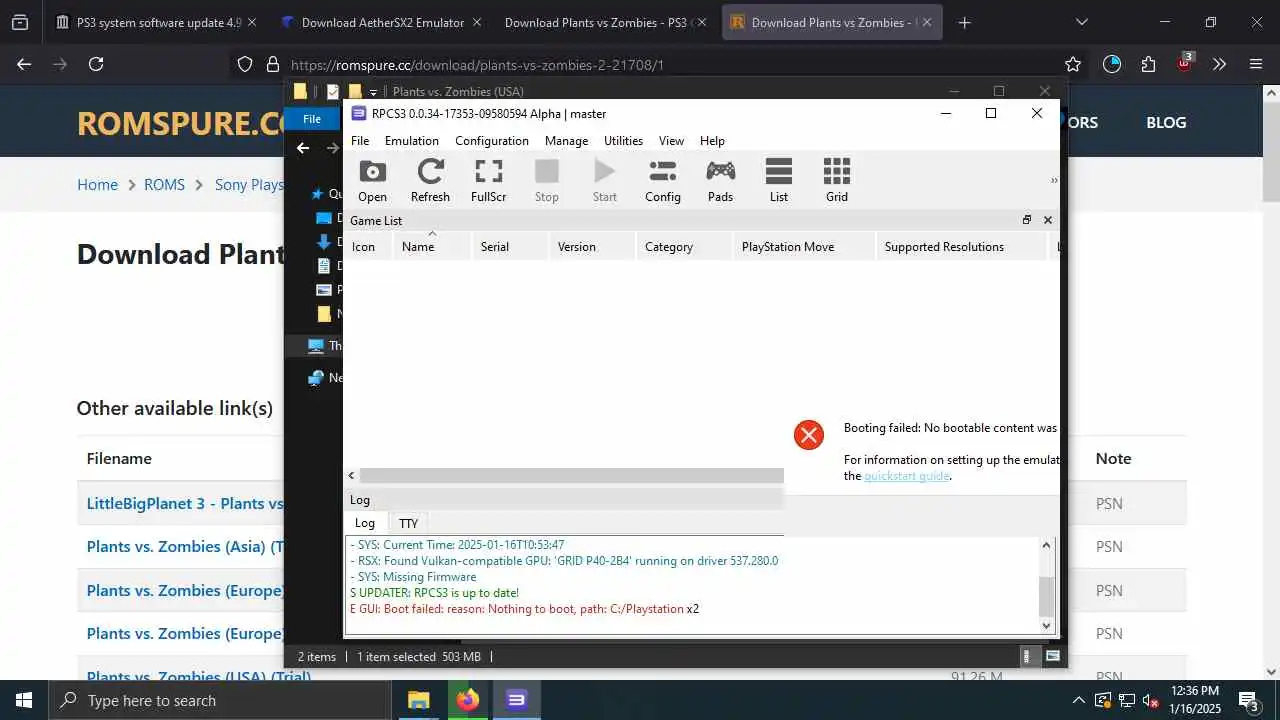Select the Log tab
The height and width of the screenshot is (720, 1280).
point(365,523)
